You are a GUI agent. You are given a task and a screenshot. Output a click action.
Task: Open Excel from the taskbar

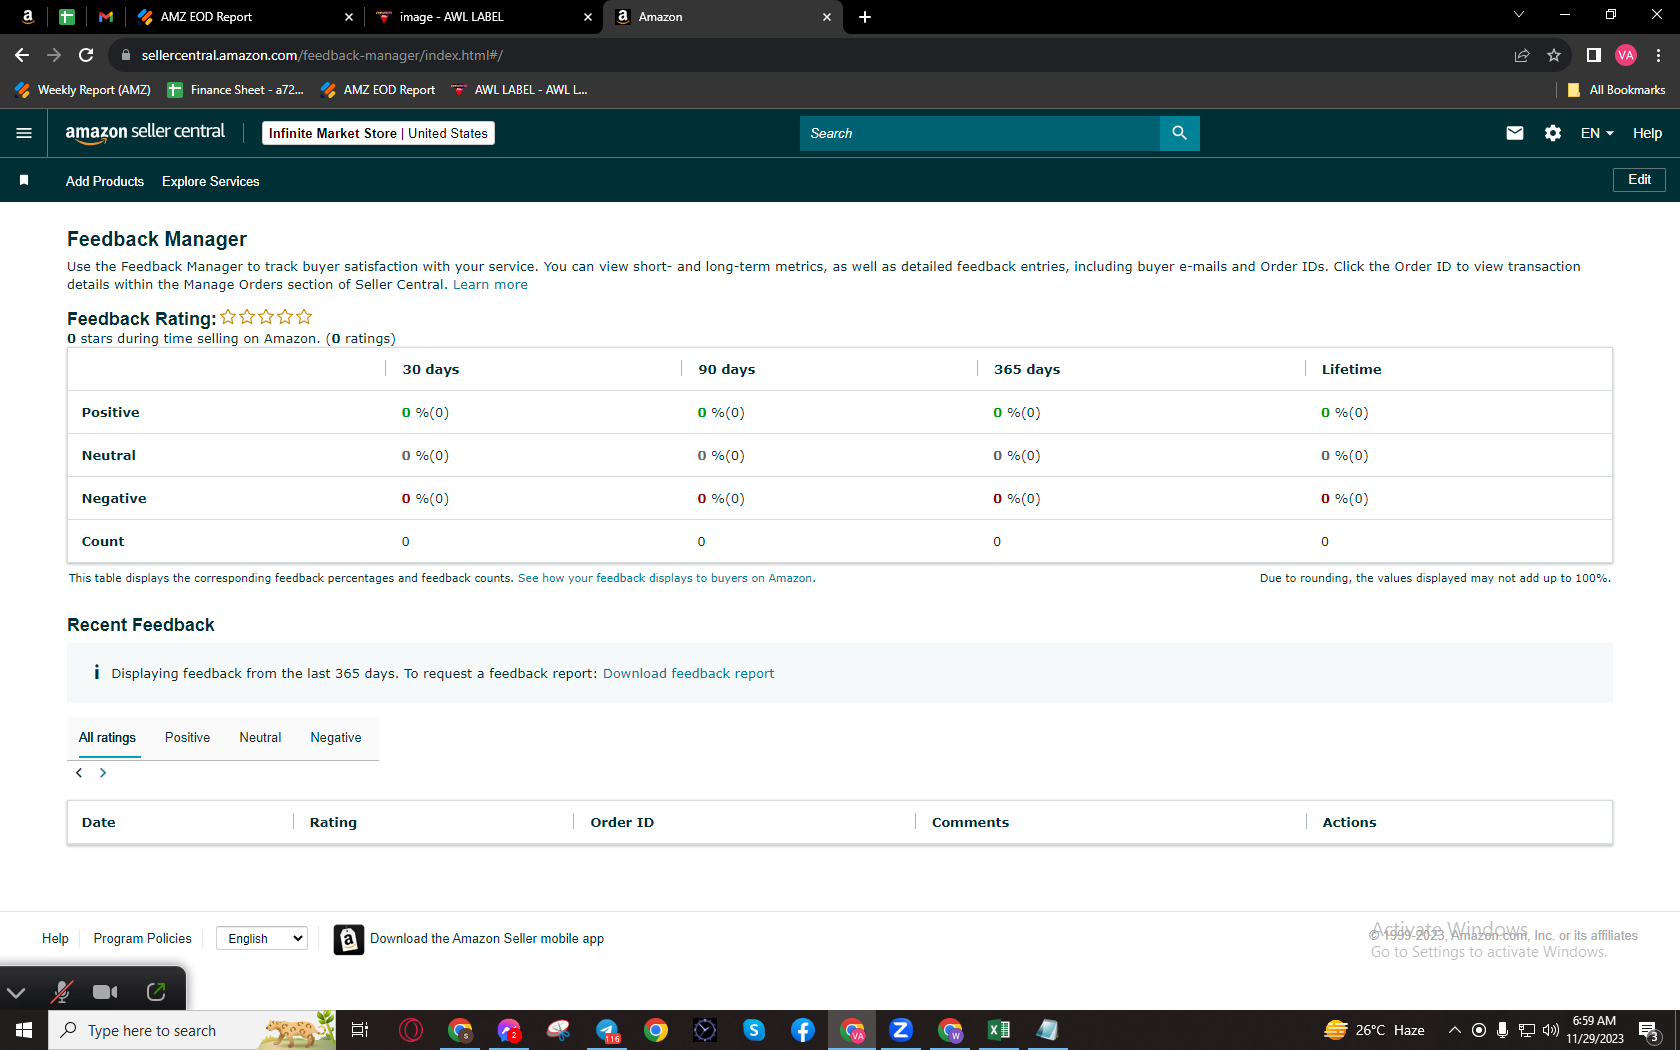point(999,1030)
